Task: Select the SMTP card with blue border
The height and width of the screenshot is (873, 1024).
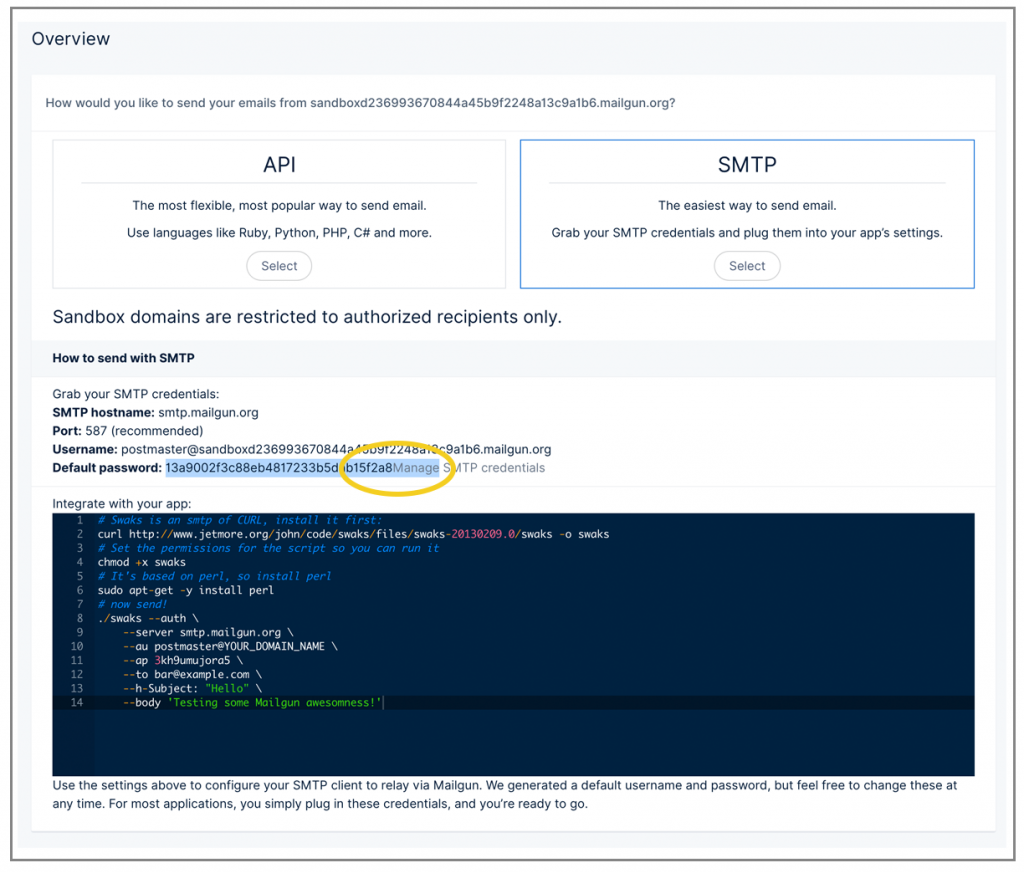Action: click(x=747, y=213)
